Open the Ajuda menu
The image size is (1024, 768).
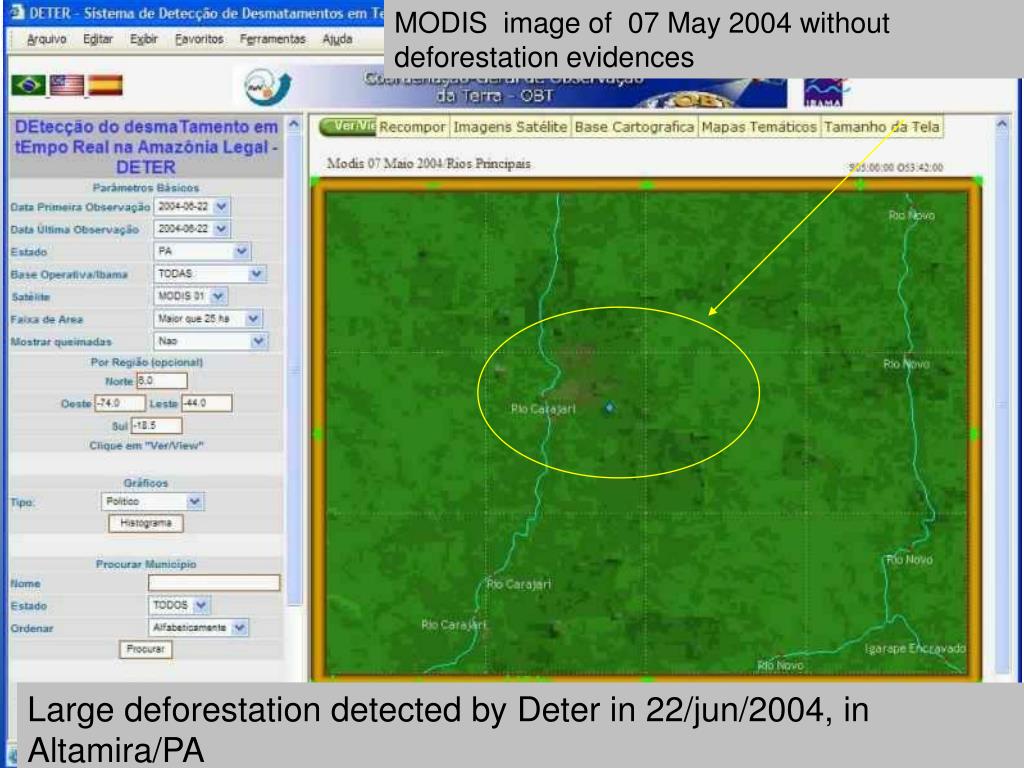point(337,39)
